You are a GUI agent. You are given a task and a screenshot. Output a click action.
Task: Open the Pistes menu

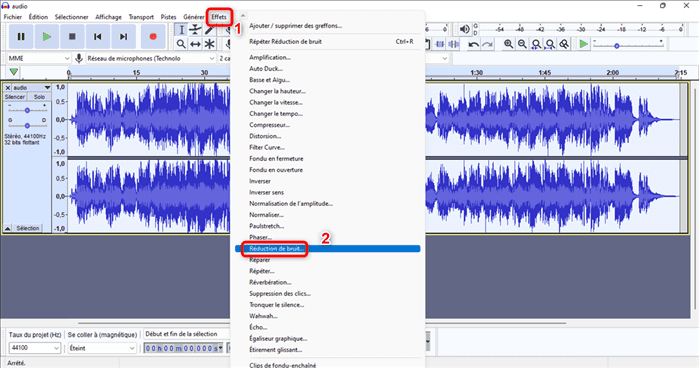(x=168, y=17)
